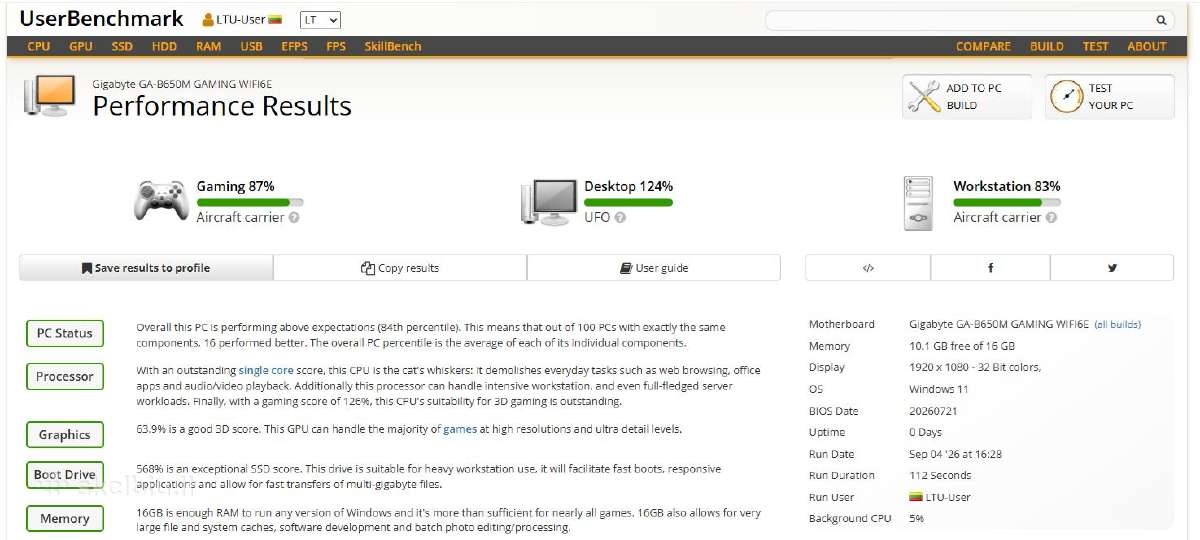
Task: Click Copy results button
Action: 400,268
